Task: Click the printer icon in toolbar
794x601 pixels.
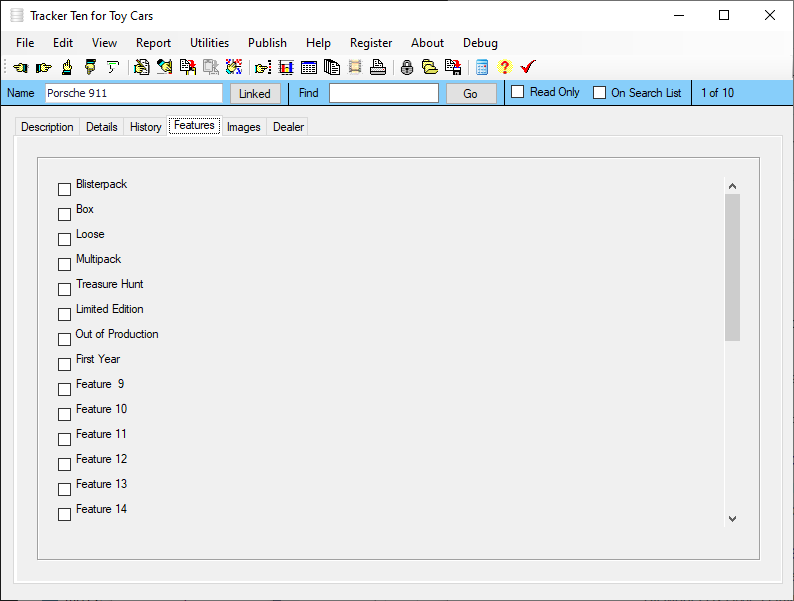Action: [378, 67]
